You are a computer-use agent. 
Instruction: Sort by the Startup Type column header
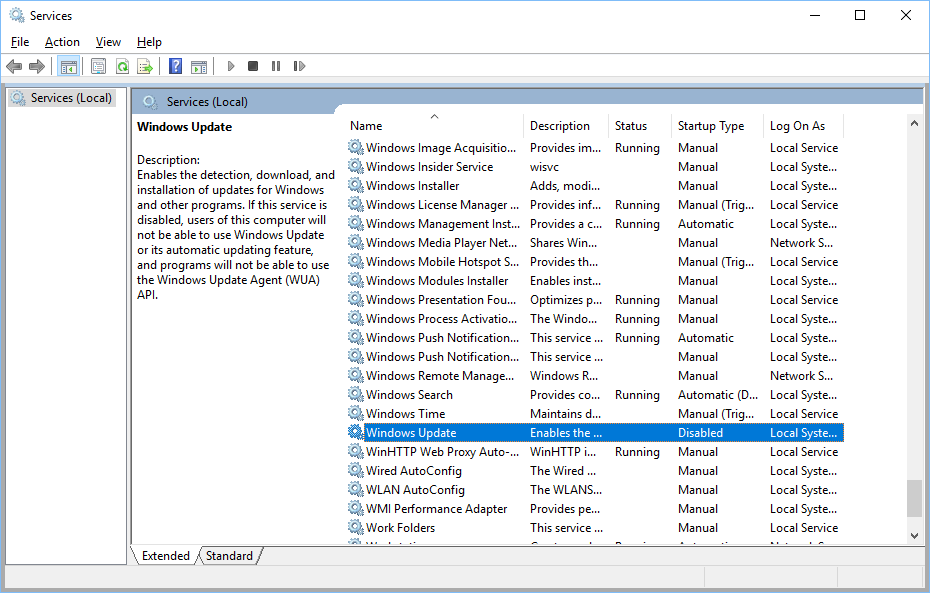[x=718, y=126]
